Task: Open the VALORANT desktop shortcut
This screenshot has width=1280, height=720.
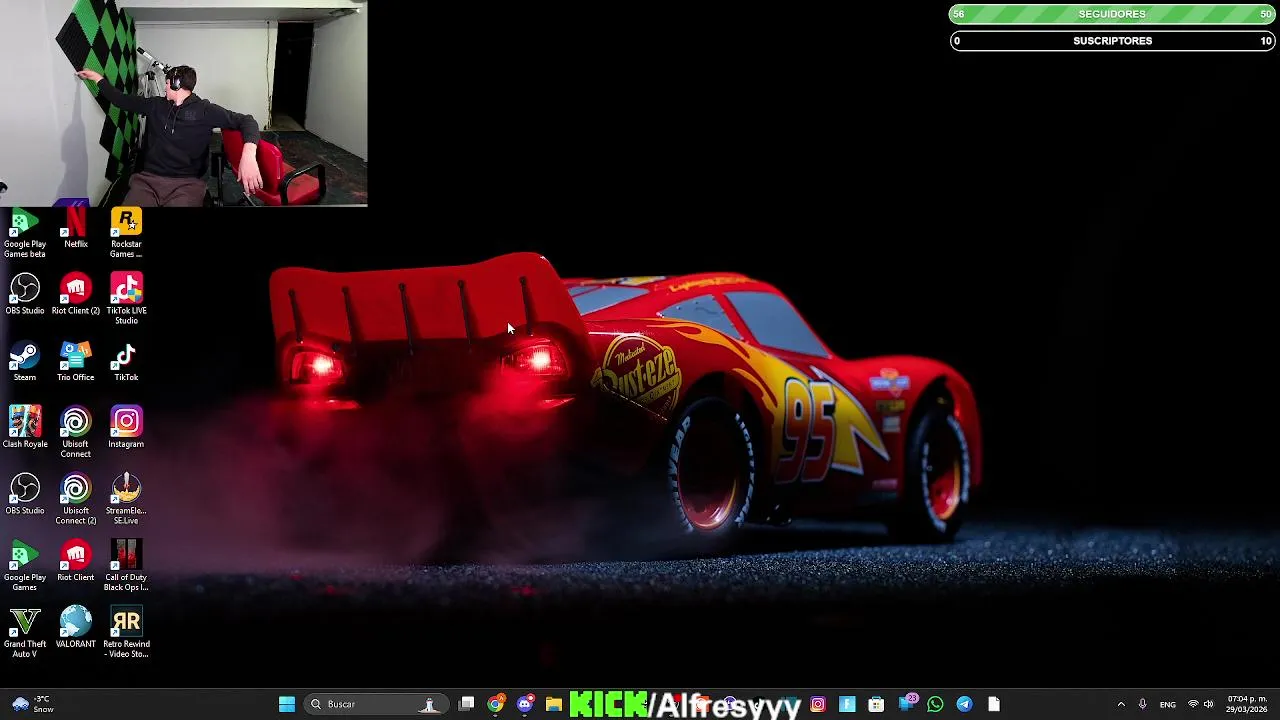Action: [76, 628]
